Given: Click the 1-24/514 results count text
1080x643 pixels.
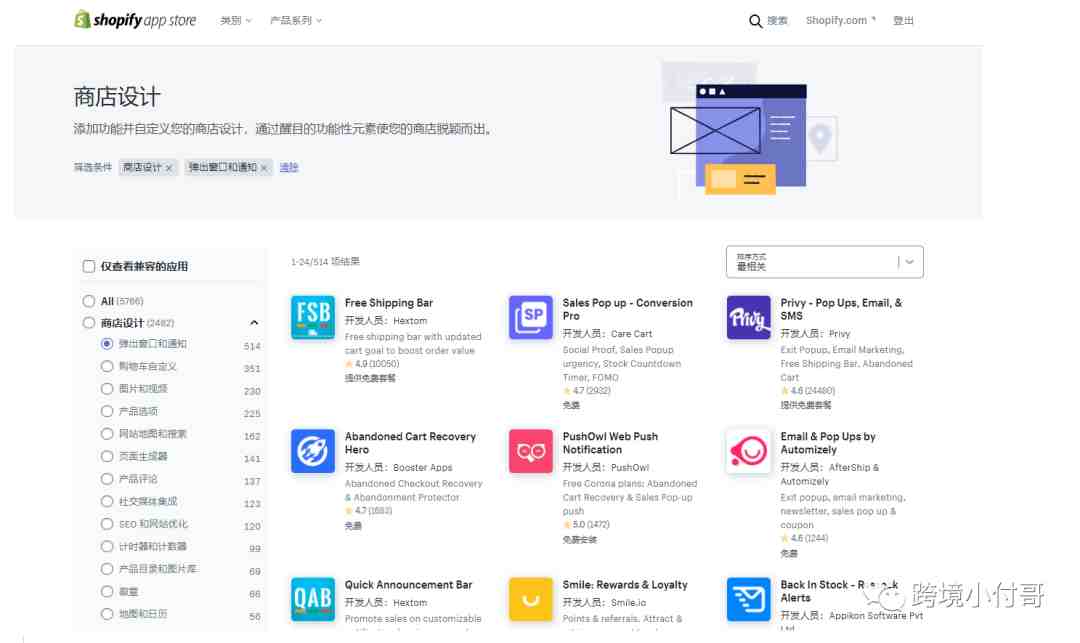Looking at the screenshot, I should point(325,262).
